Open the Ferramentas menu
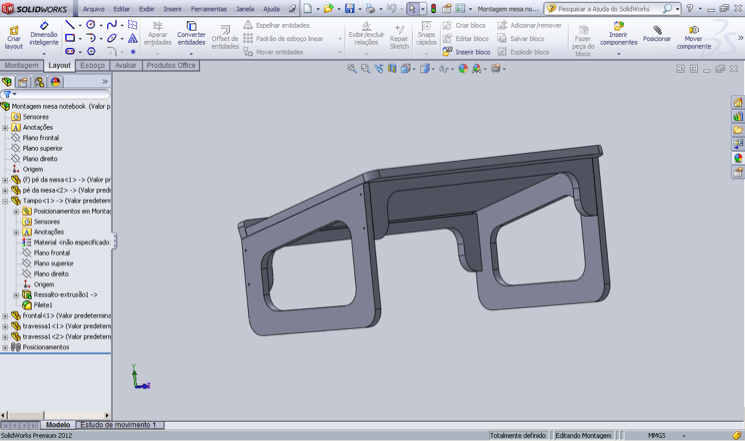745x441 pixels. (208, 9)
